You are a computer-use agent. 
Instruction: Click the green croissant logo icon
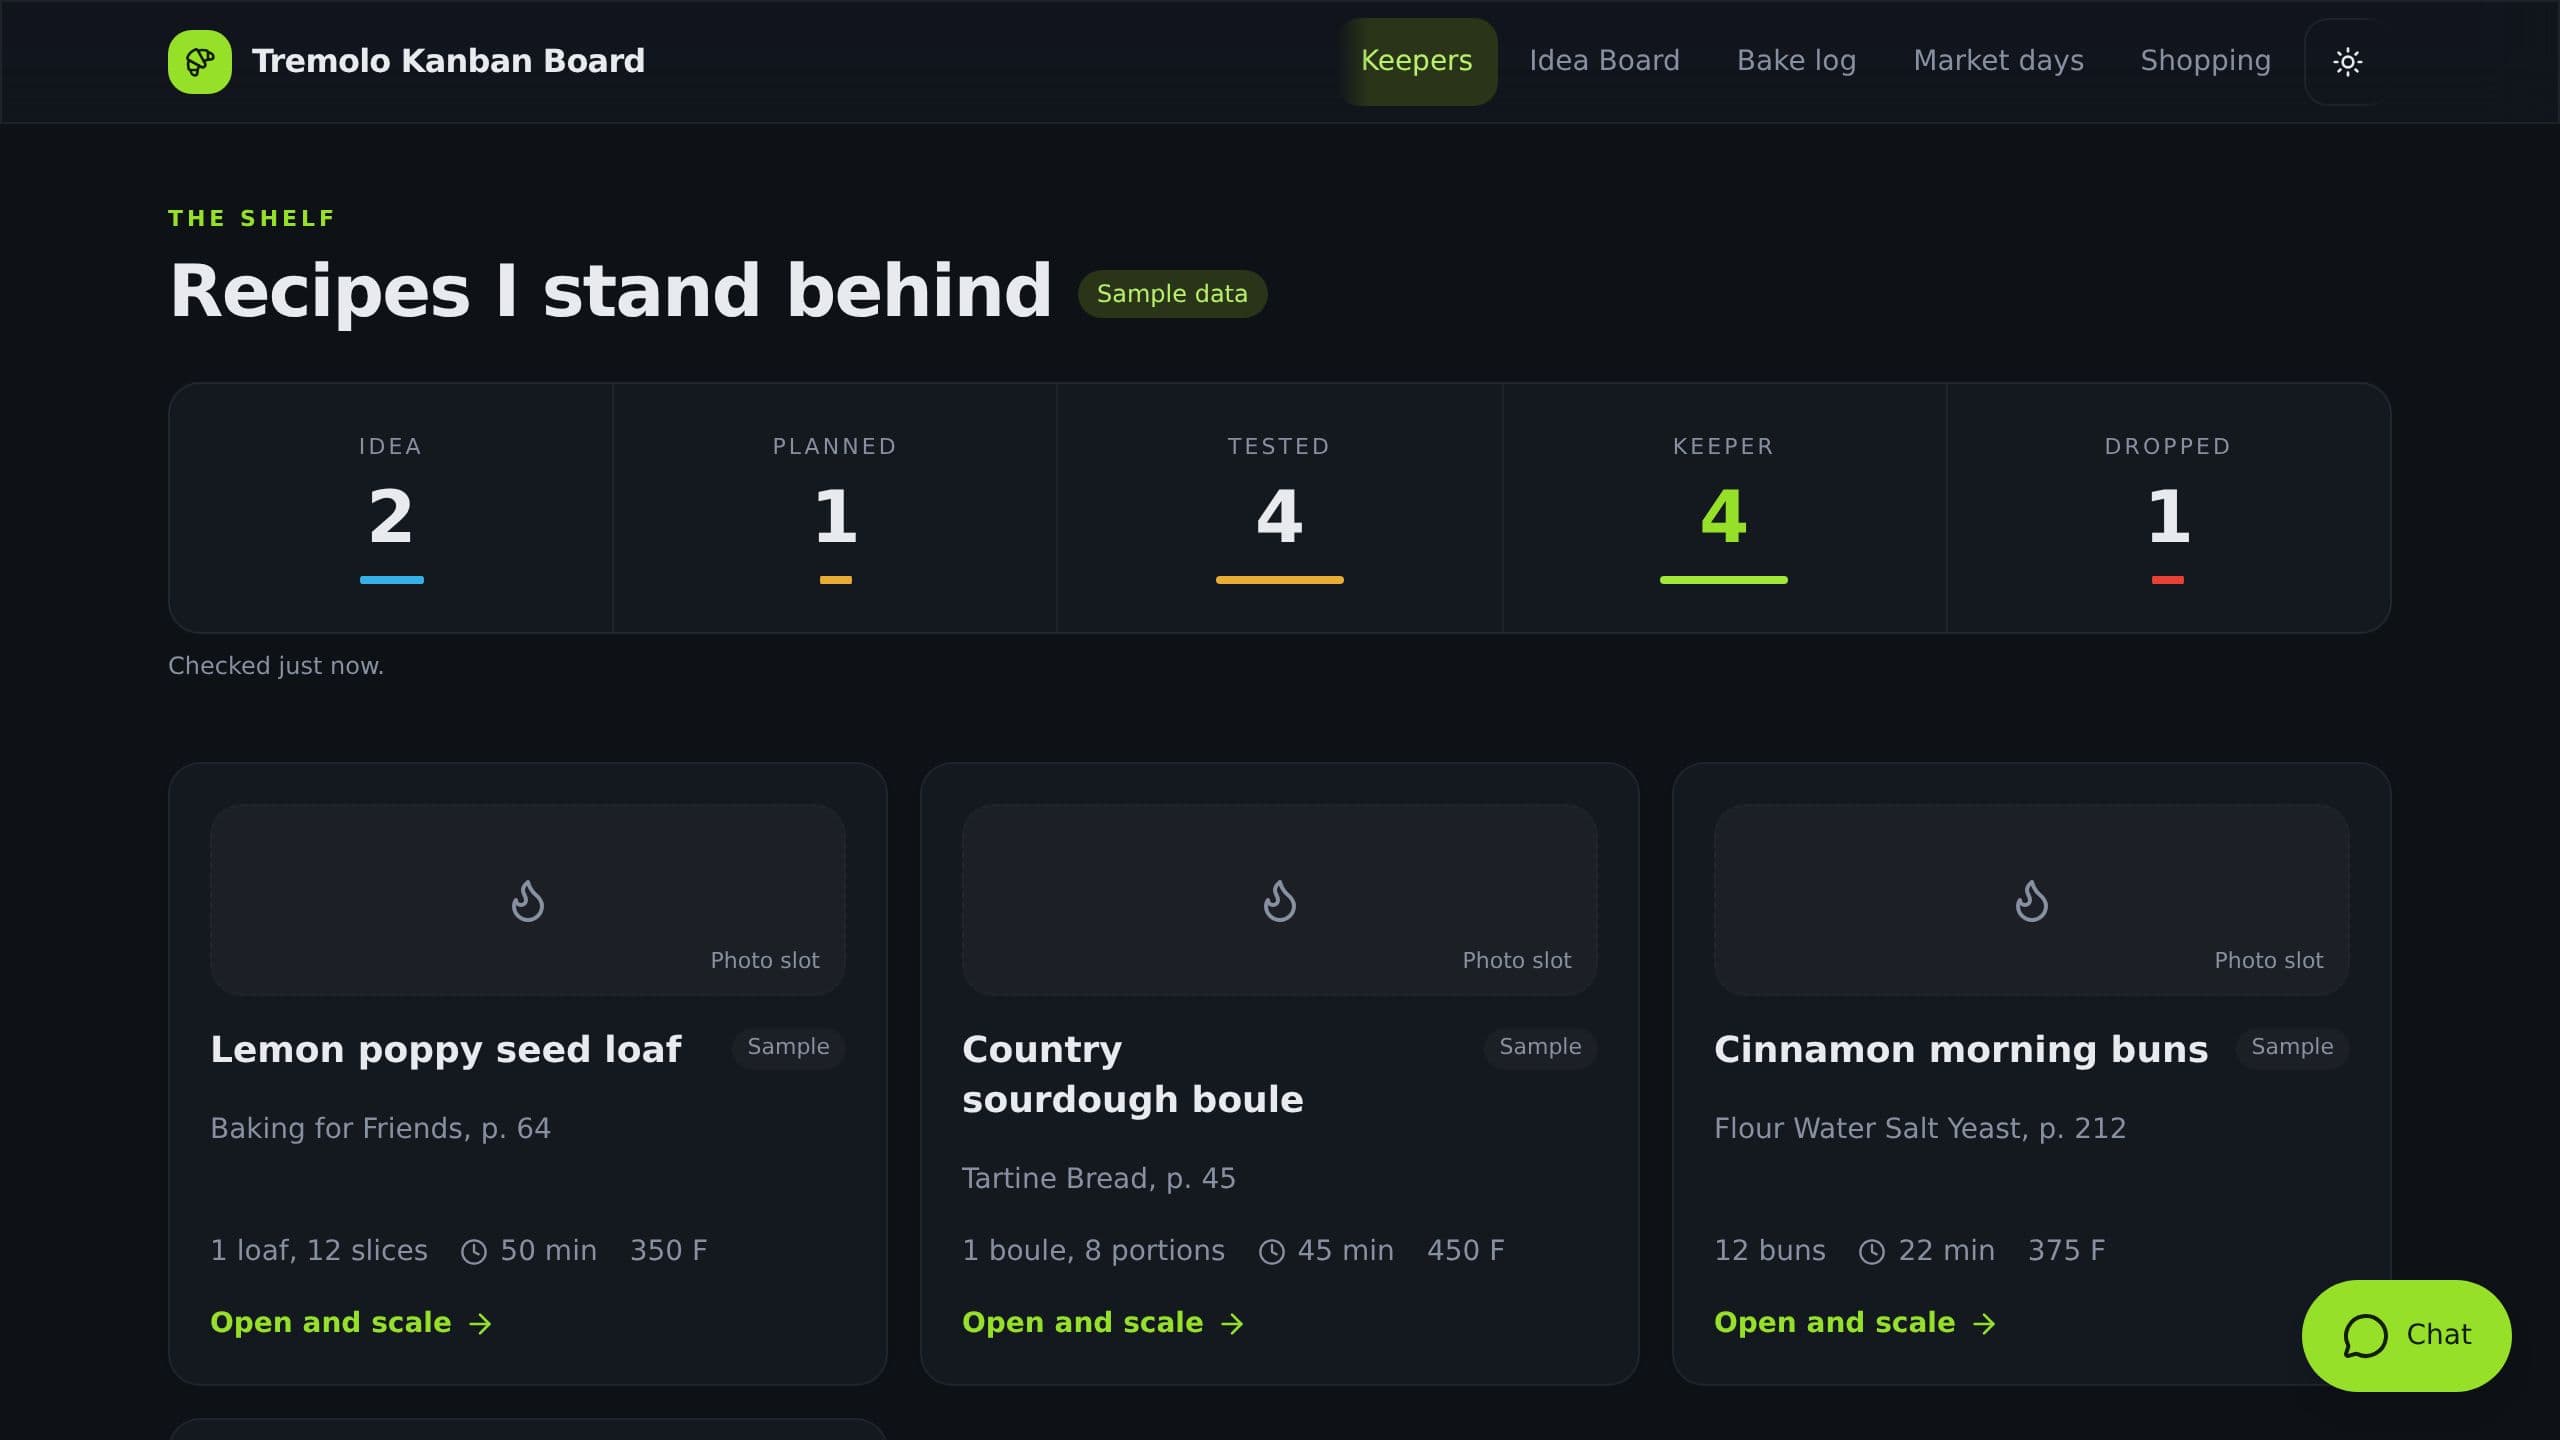pos(200,61)
